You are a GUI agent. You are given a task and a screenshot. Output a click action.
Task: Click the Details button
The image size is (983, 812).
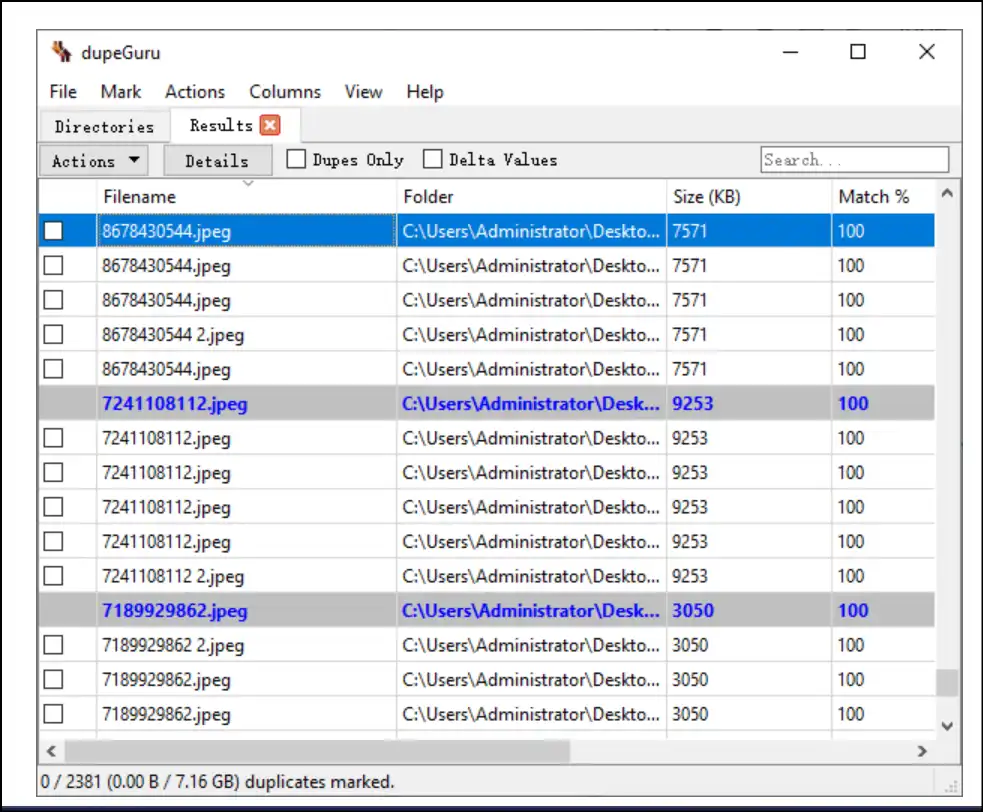click(x=216, y=160)
